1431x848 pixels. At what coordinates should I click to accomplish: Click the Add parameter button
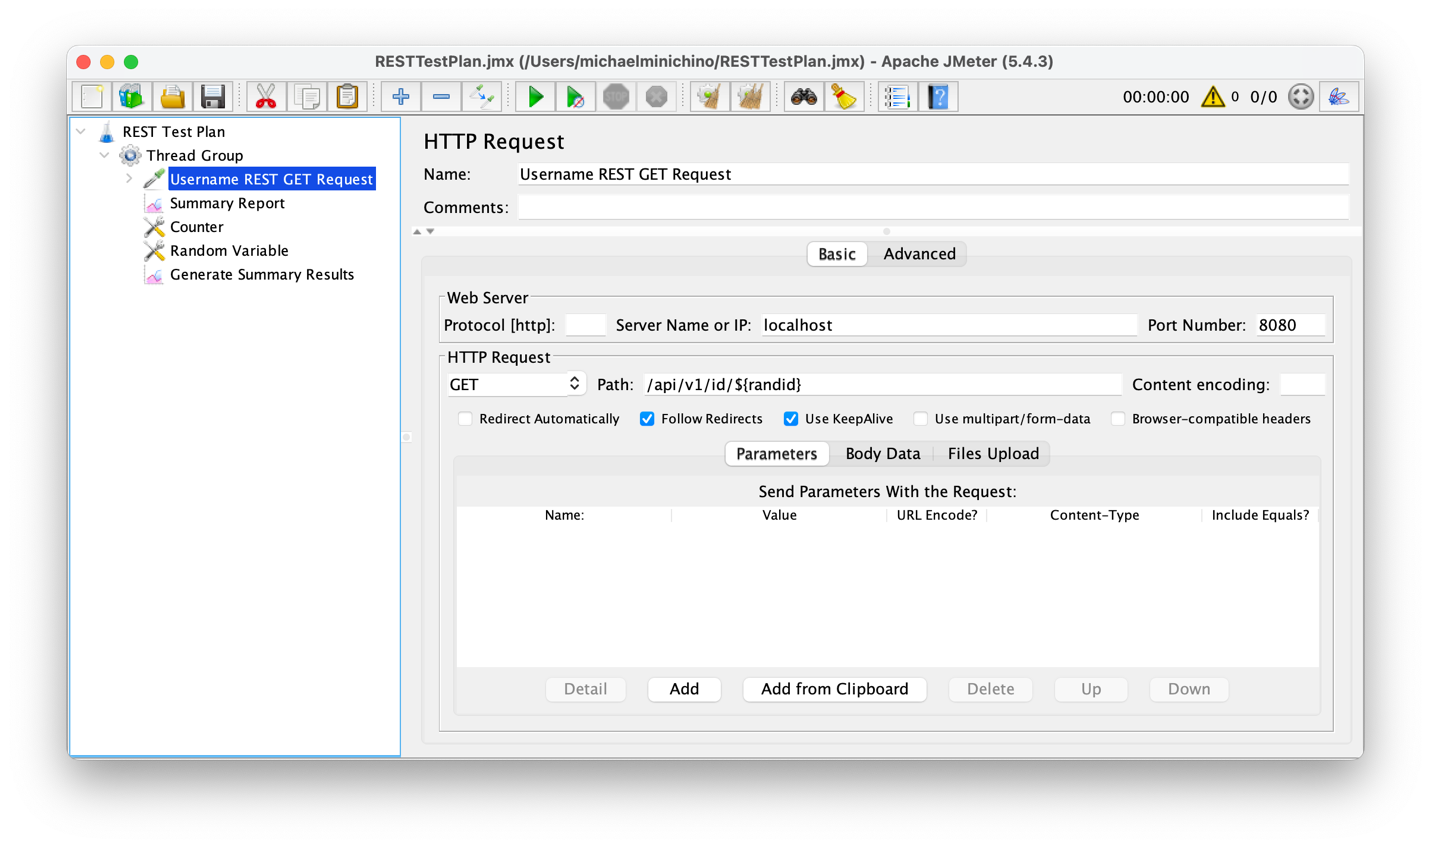point(684,689)
